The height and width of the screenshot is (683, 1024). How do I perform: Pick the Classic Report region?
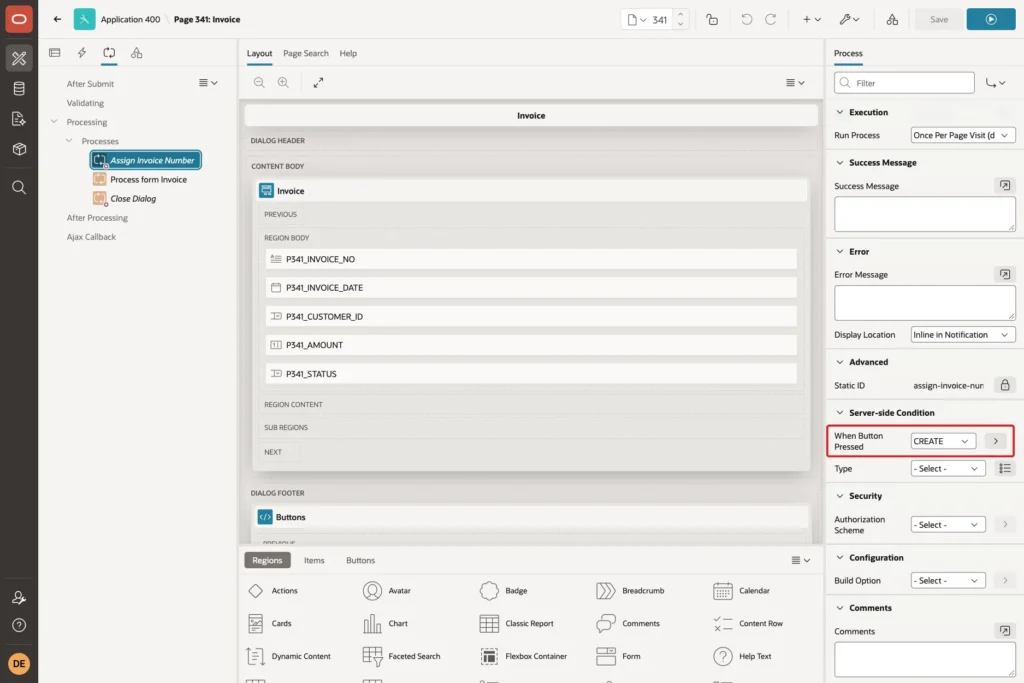tap(517, 624)
